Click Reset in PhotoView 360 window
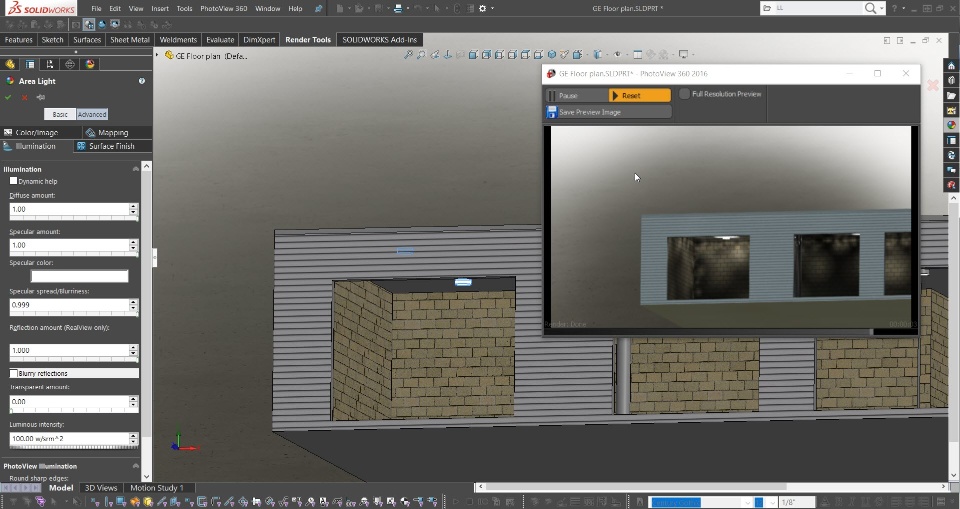The image size is (960, 509). pos(640,96)
